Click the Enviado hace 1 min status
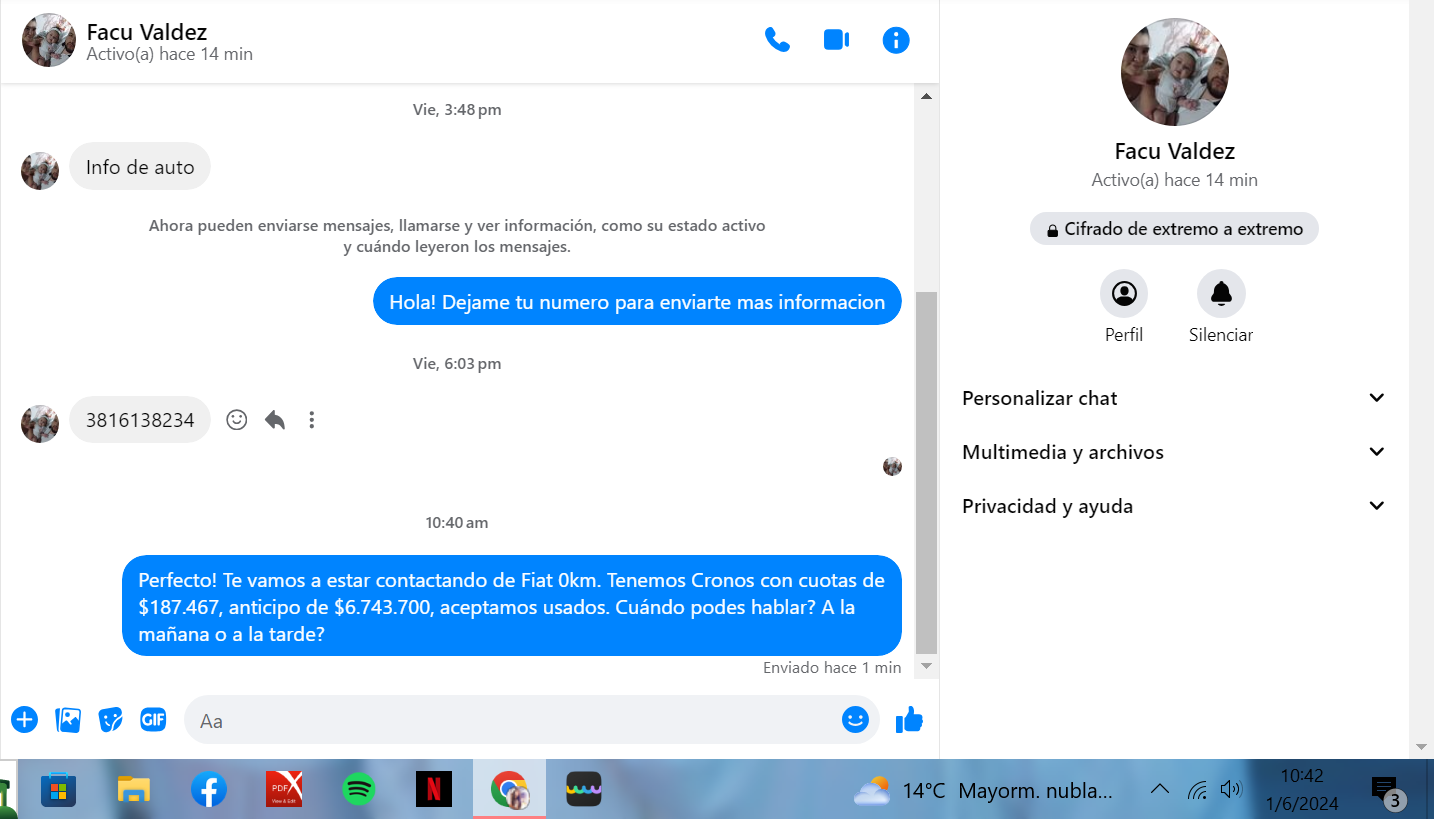The width and height of the screenshot is (1434, 819). (x=832, y=668)
